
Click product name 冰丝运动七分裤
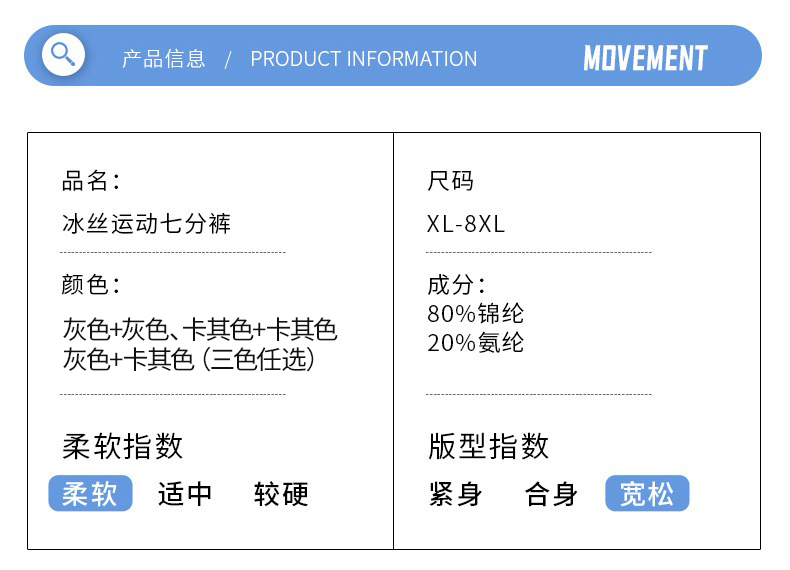tap(146, 224)
